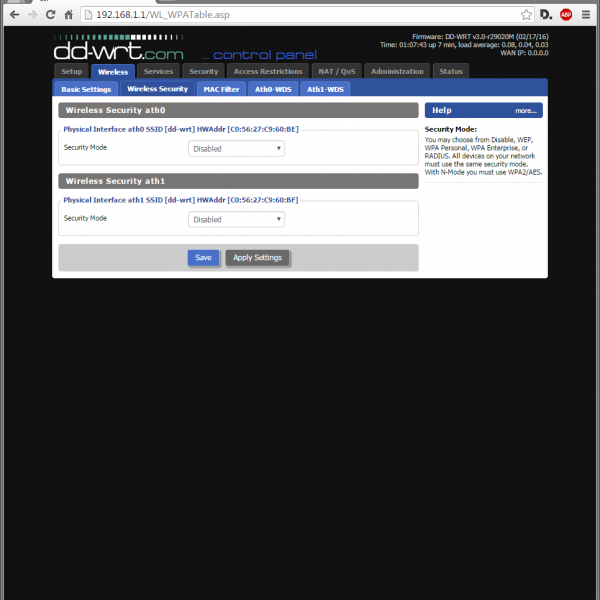This screenshot has width=600, height=600.
Task: Expand ath0 Security Mode dropdown
Action: click(x=236, y=148)
